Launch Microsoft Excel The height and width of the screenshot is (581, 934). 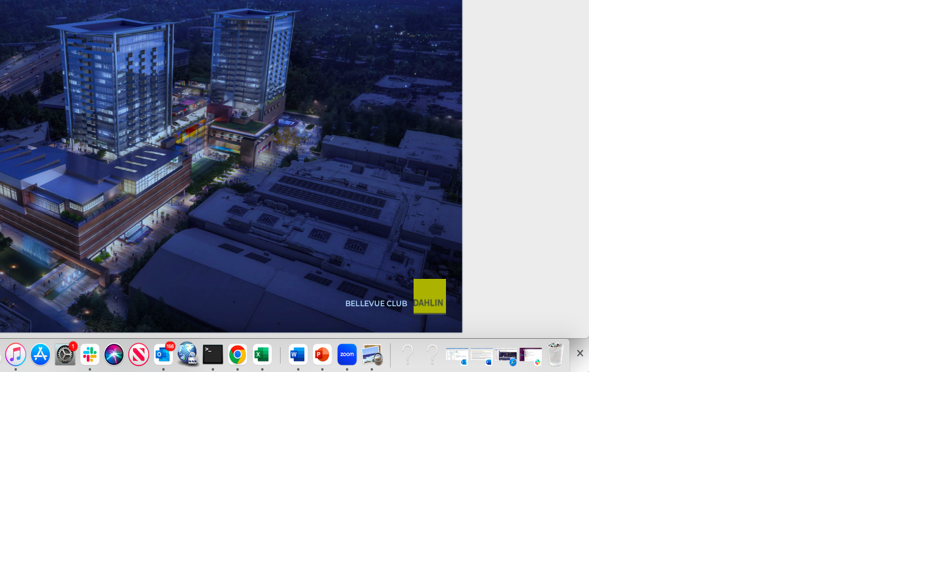[262, 353]
